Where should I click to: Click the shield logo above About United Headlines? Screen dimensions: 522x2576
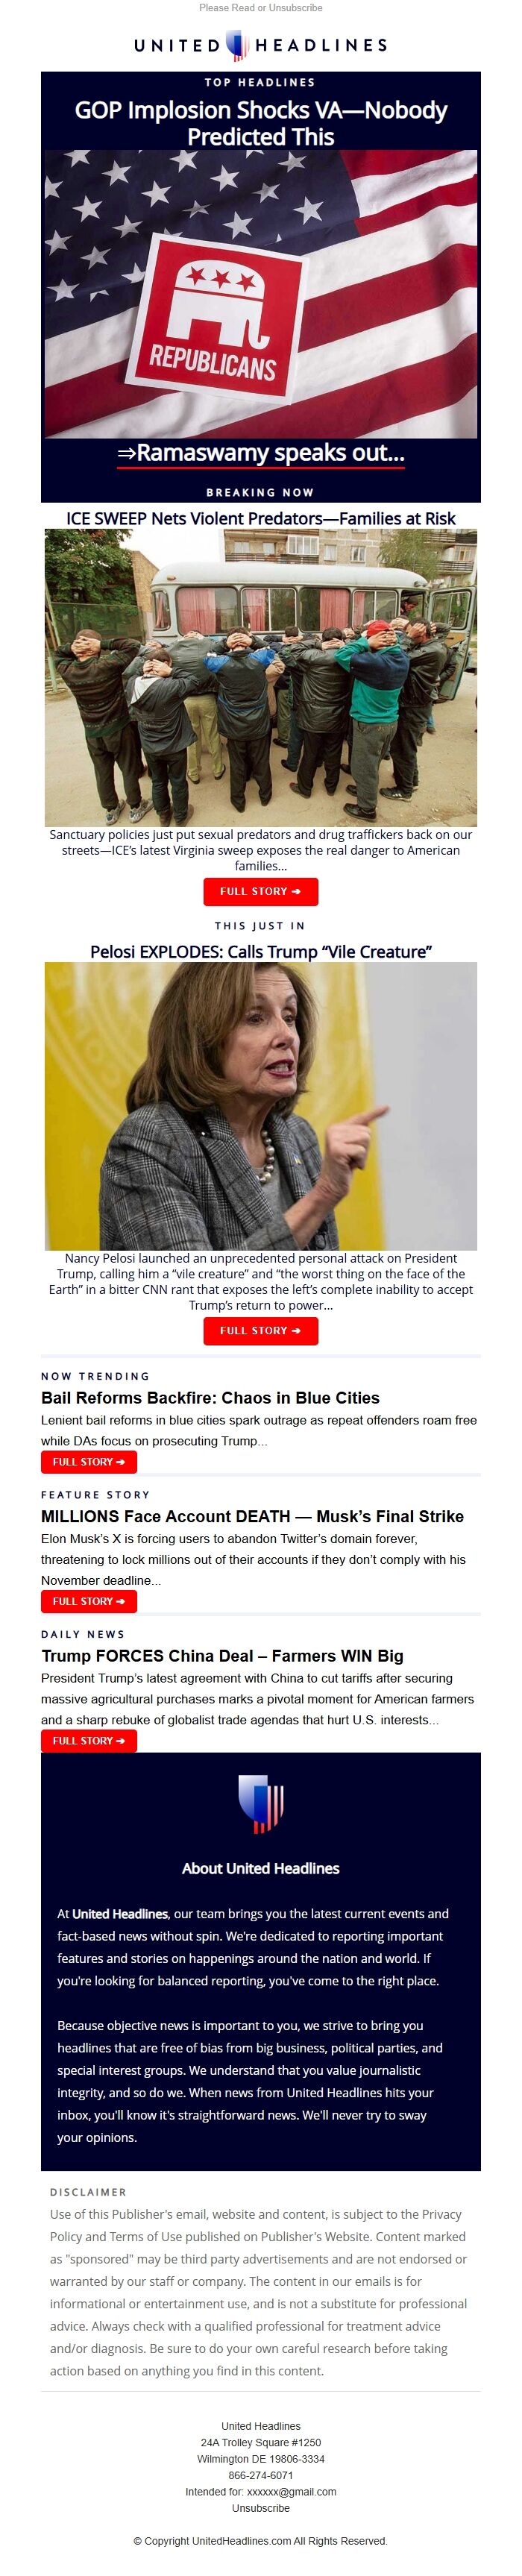pos(261,1803)
